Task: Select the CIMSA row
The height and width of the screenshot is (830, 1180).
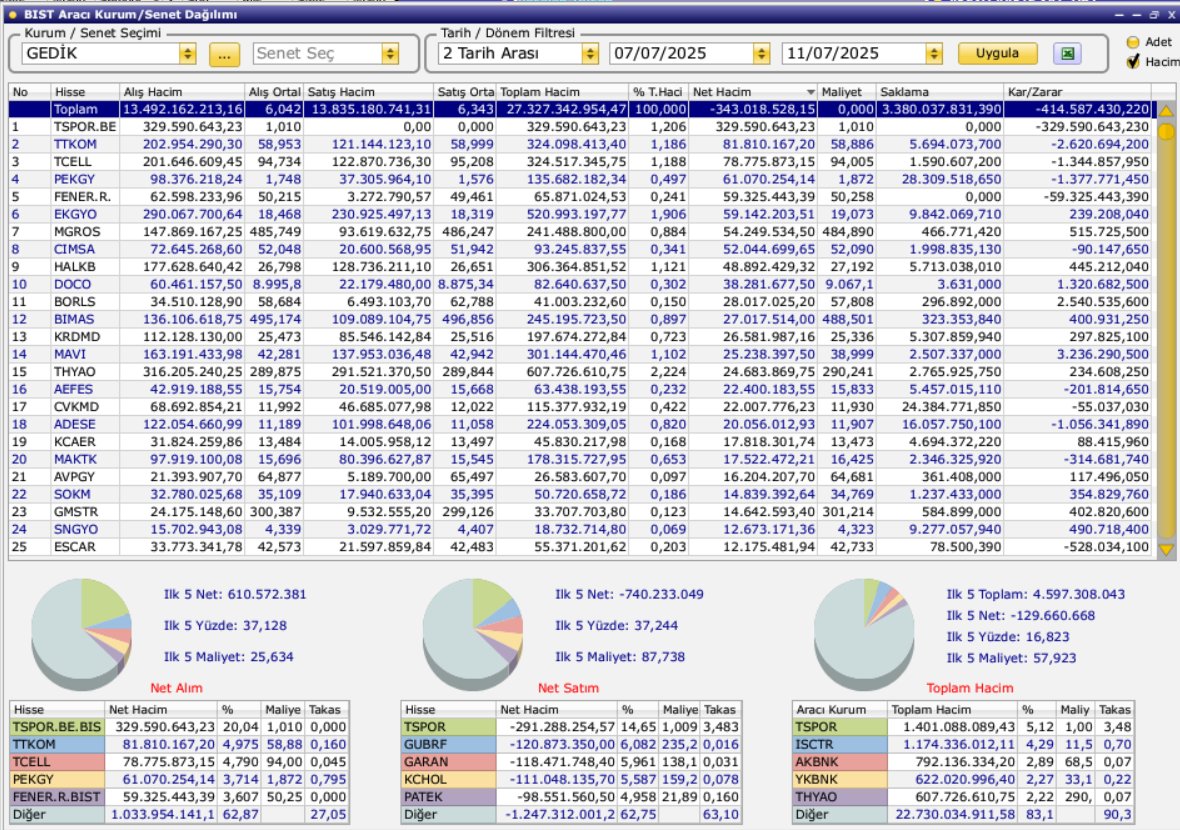Action: tap(580, 249)
